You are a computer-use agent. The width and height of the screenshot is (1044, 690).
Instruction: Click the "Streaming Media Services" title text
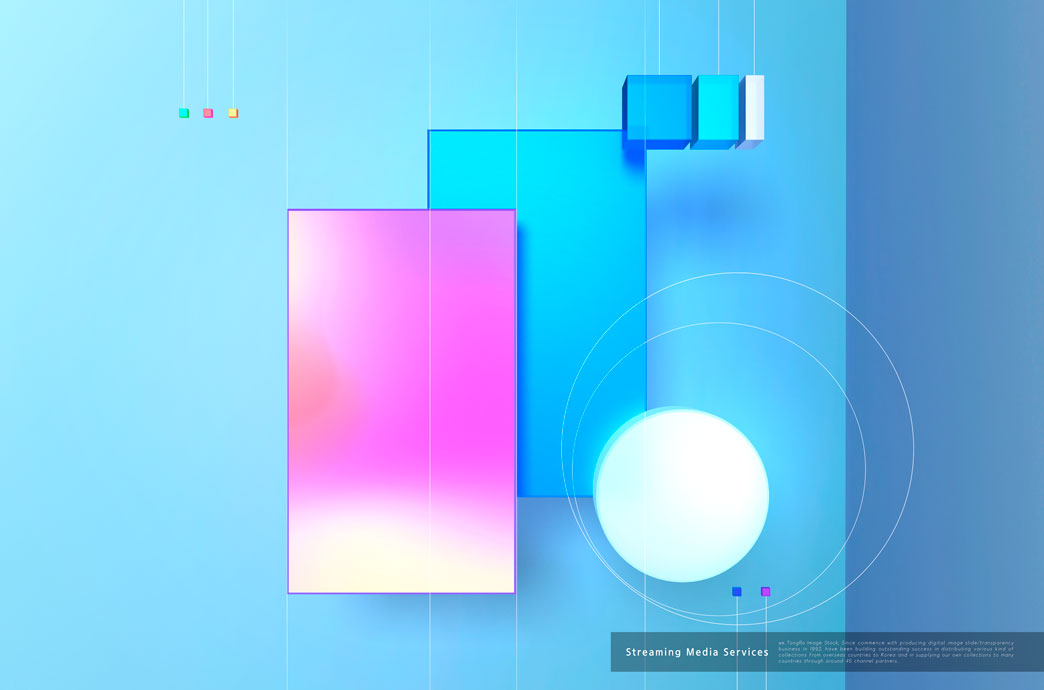tap(697, 652)
